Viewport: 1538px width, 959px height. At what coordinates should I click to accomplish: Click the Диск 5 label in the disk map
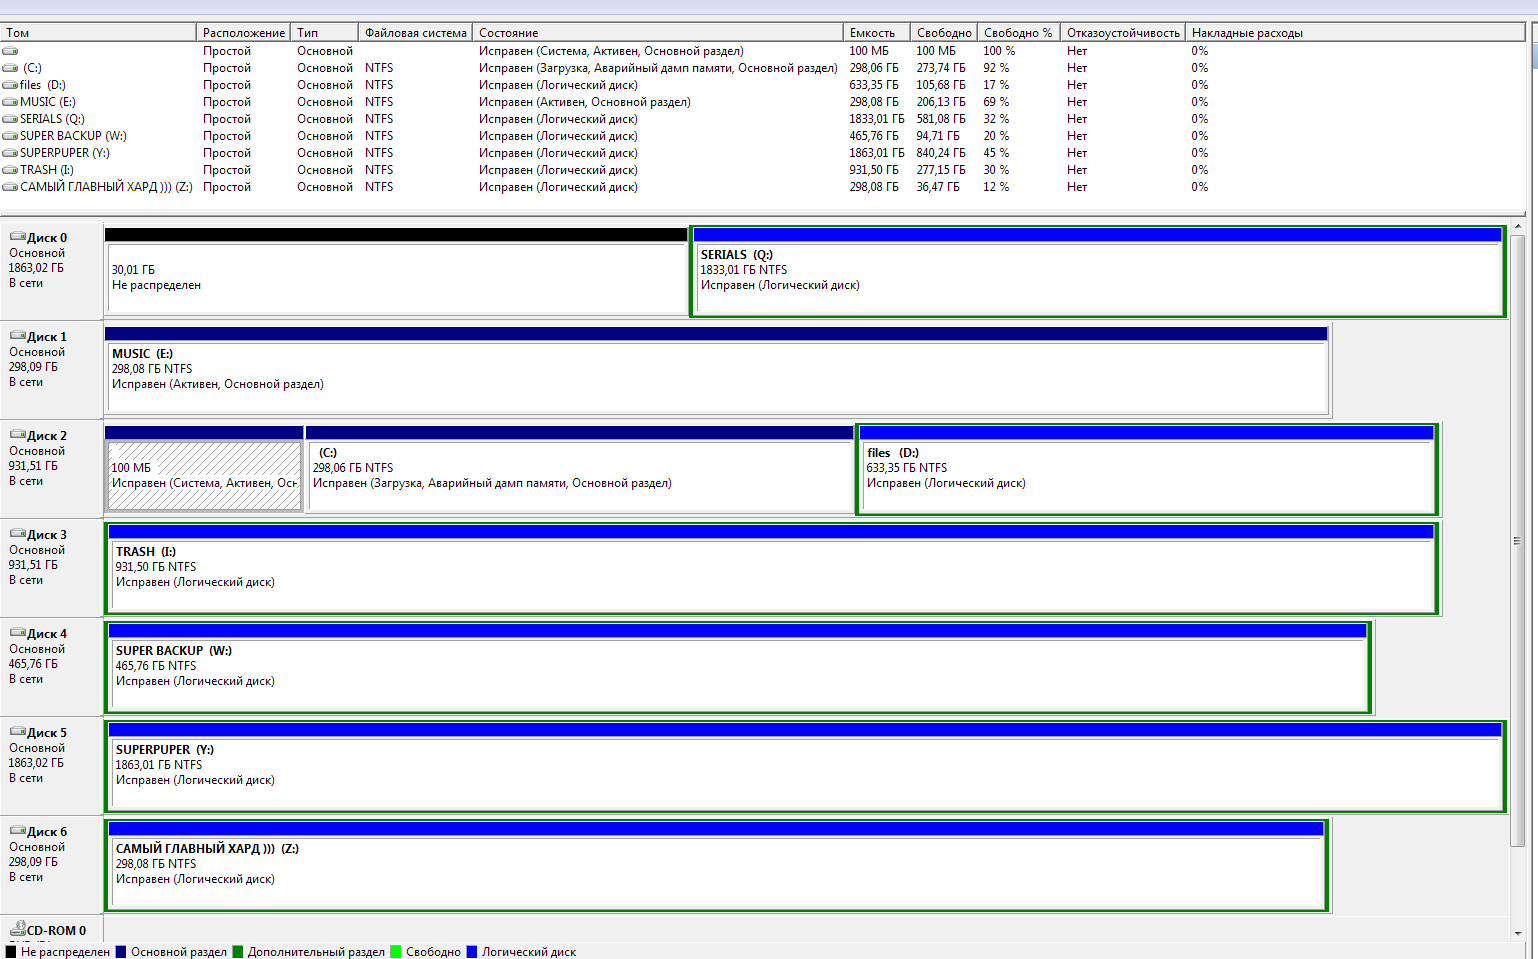click(47, 733)
